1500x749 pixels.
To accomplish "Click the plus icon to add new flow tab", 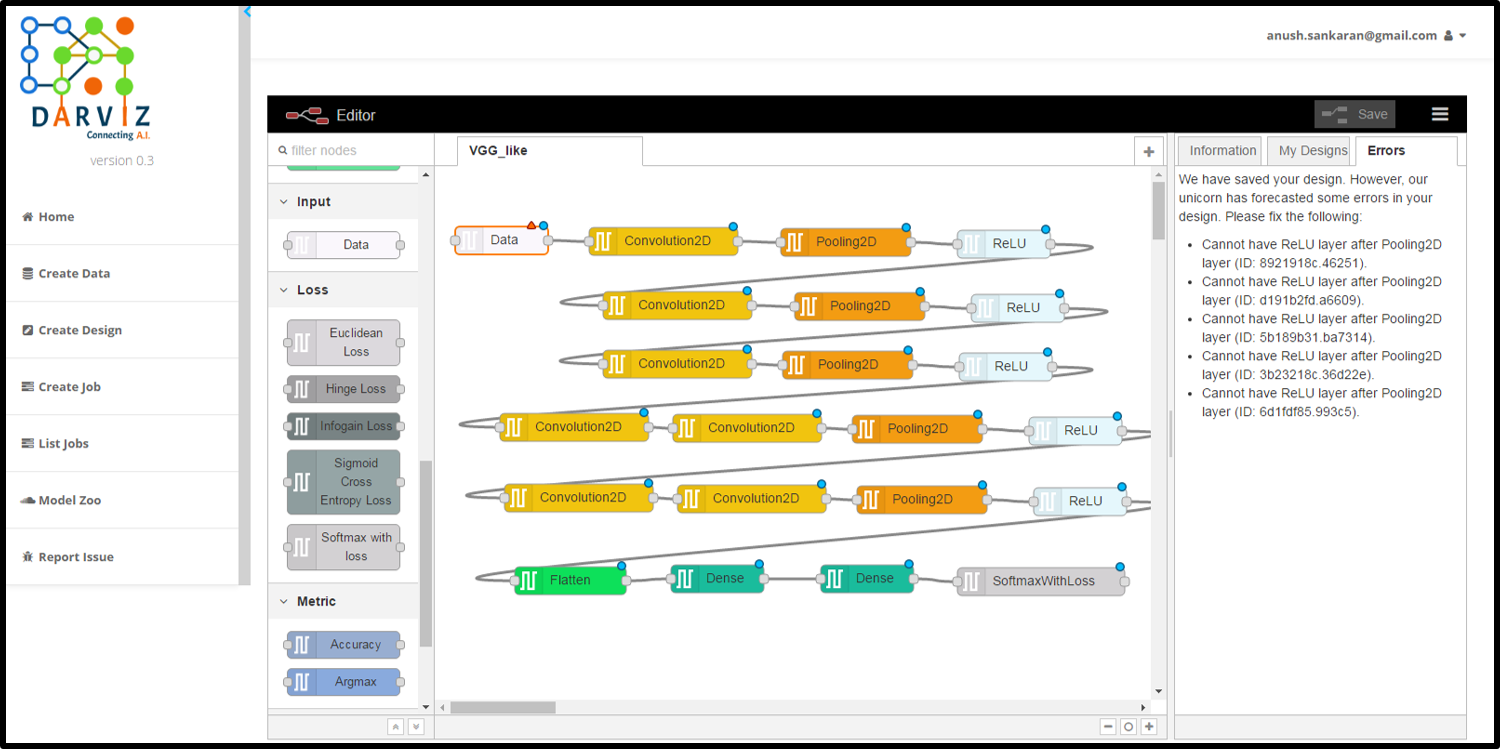I will click(1148, 151).
